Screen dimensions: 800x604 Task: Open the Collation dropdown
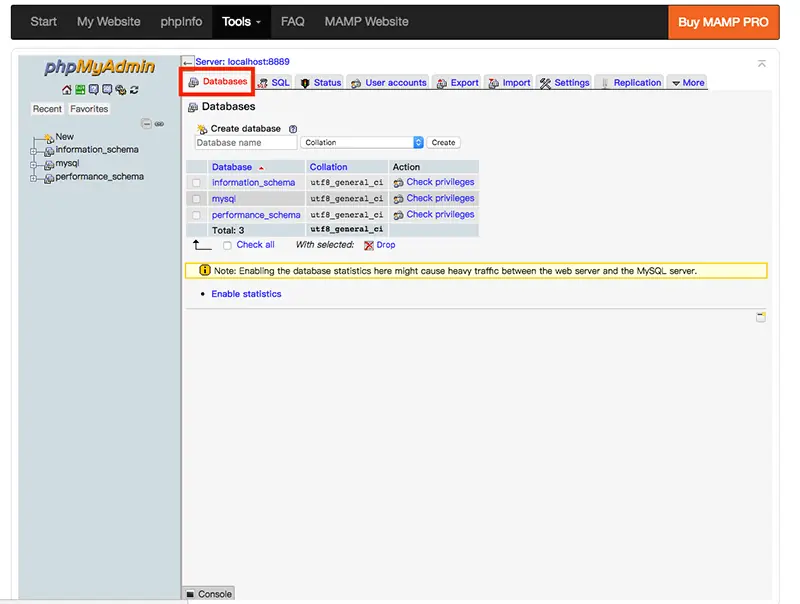tap(362, 142)
